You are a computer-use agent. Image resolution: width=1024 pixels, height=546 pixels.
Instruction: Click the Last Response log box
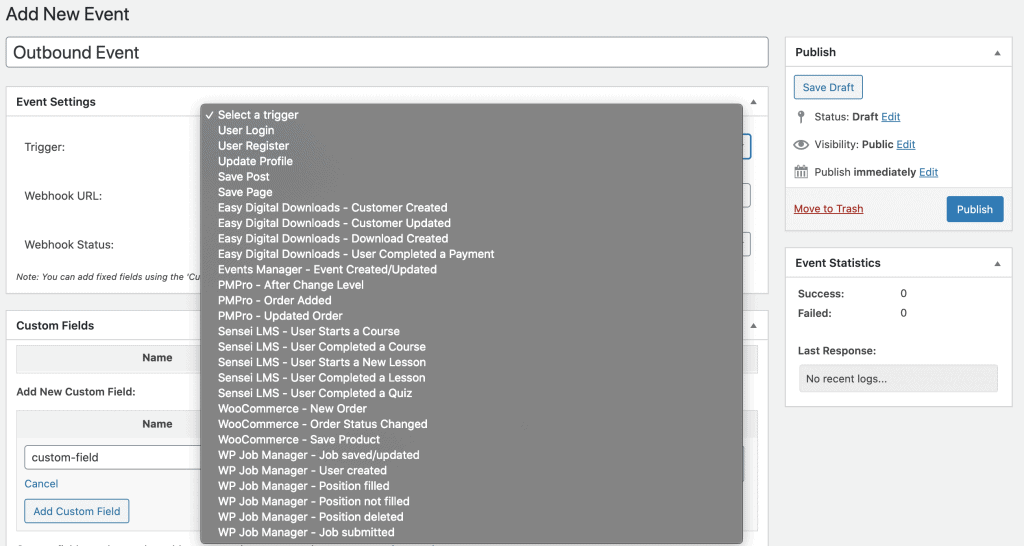click(x=898, y=379)
